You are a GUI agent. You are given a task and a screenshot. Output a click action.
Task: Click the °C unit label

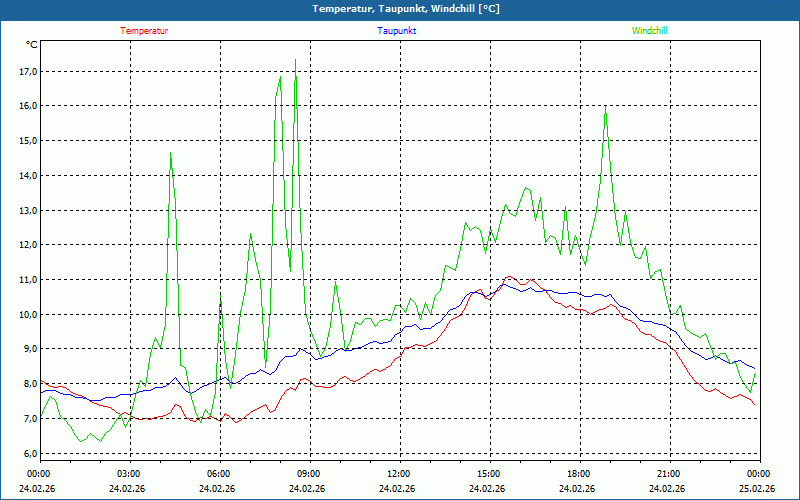(x=32, y=45)
